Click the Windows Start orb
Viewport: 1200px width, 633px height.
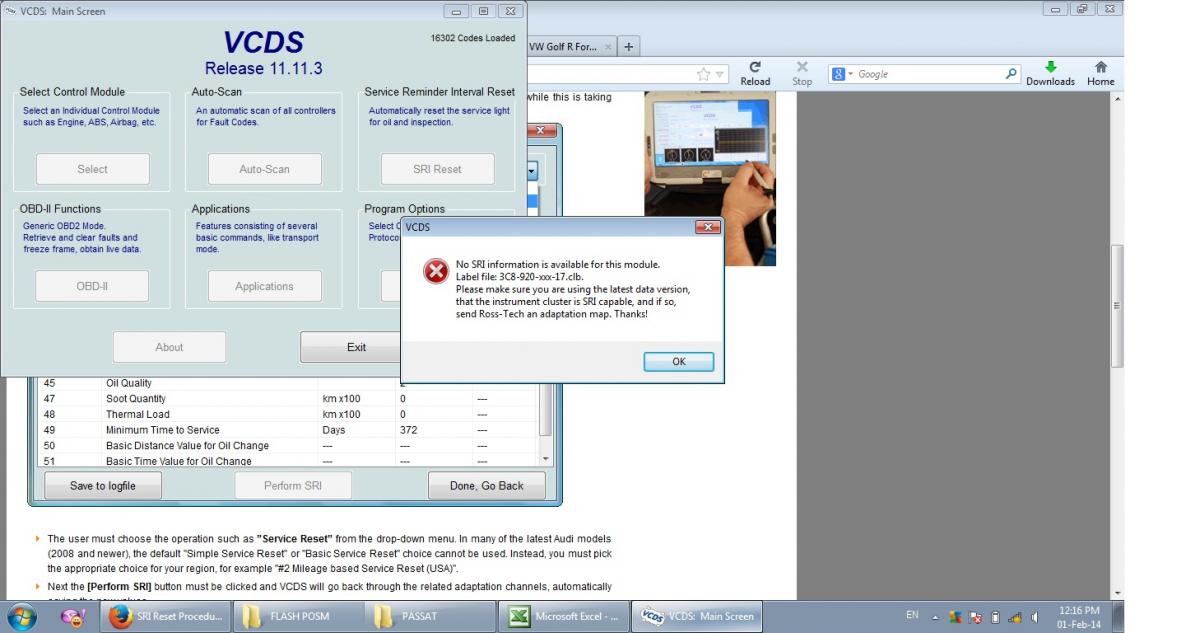(23, 616)
